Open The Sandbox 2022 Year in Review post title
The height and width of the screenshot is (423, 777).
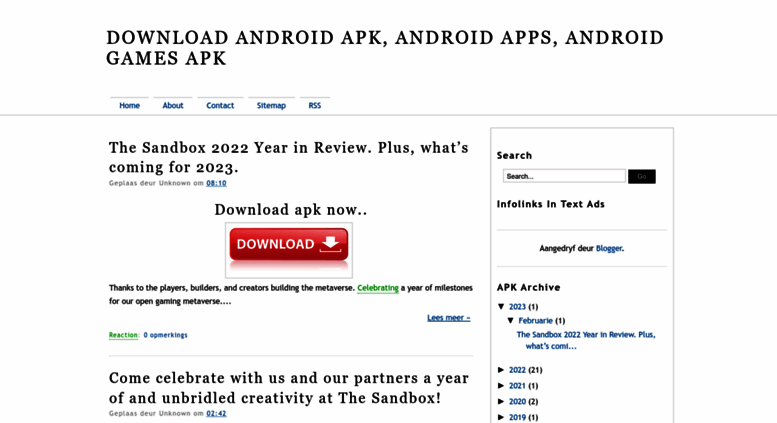(x=288, y=157)
